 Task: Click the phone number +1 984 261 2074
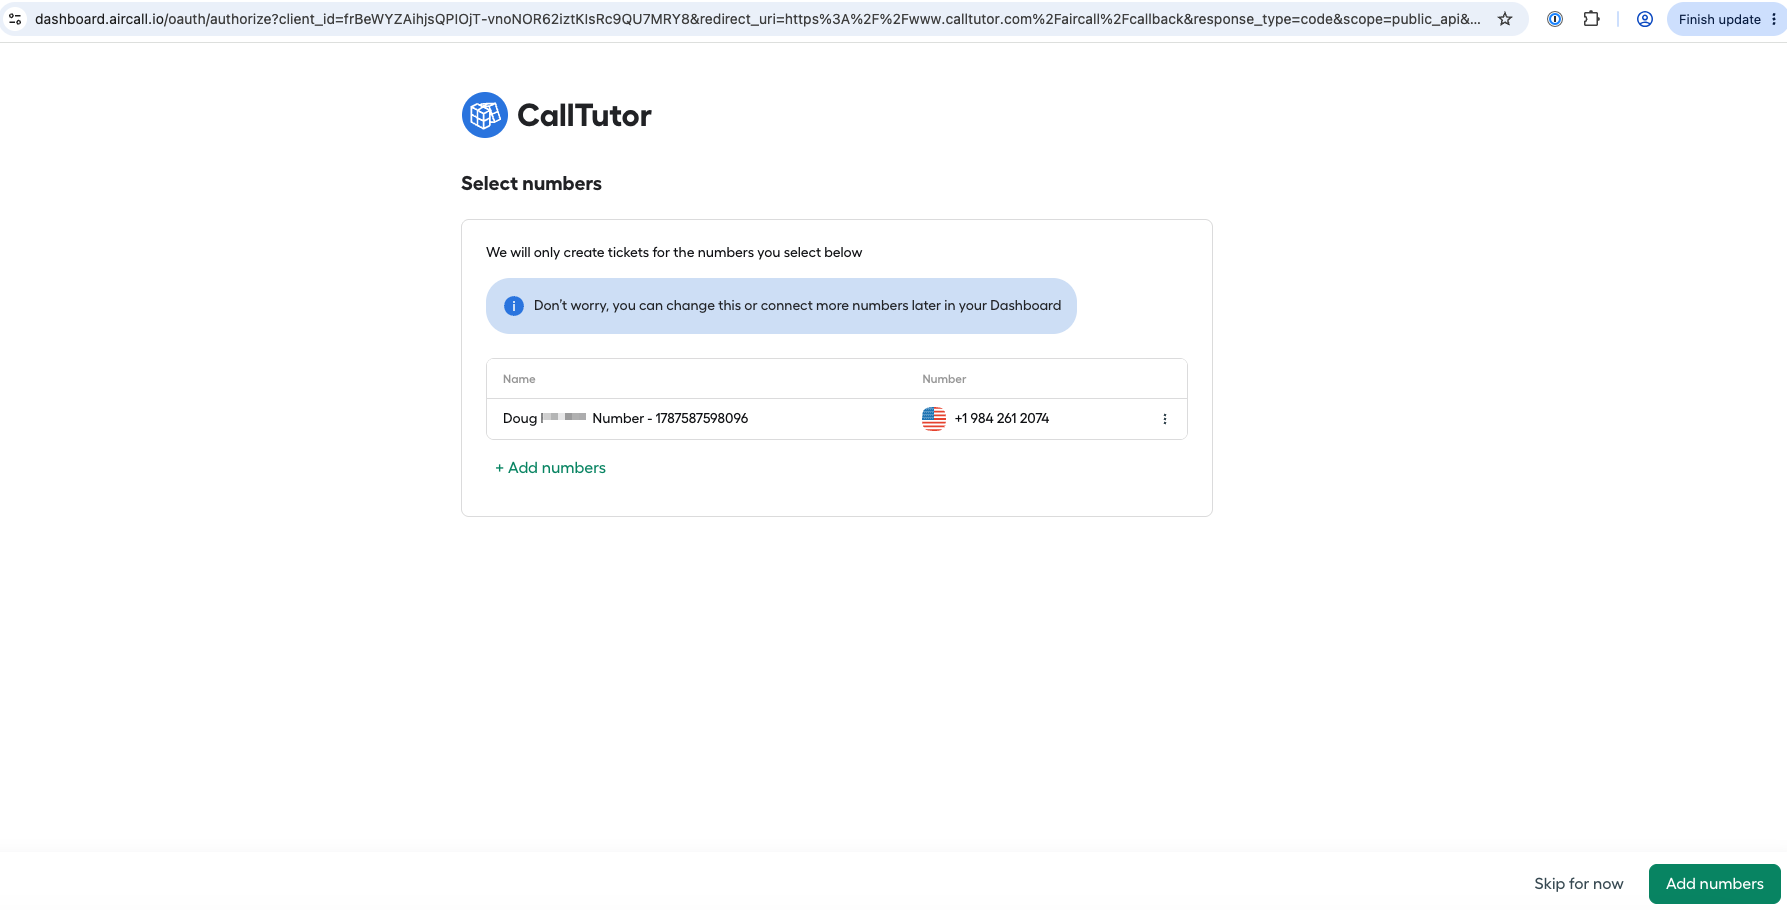point(1002,419)
